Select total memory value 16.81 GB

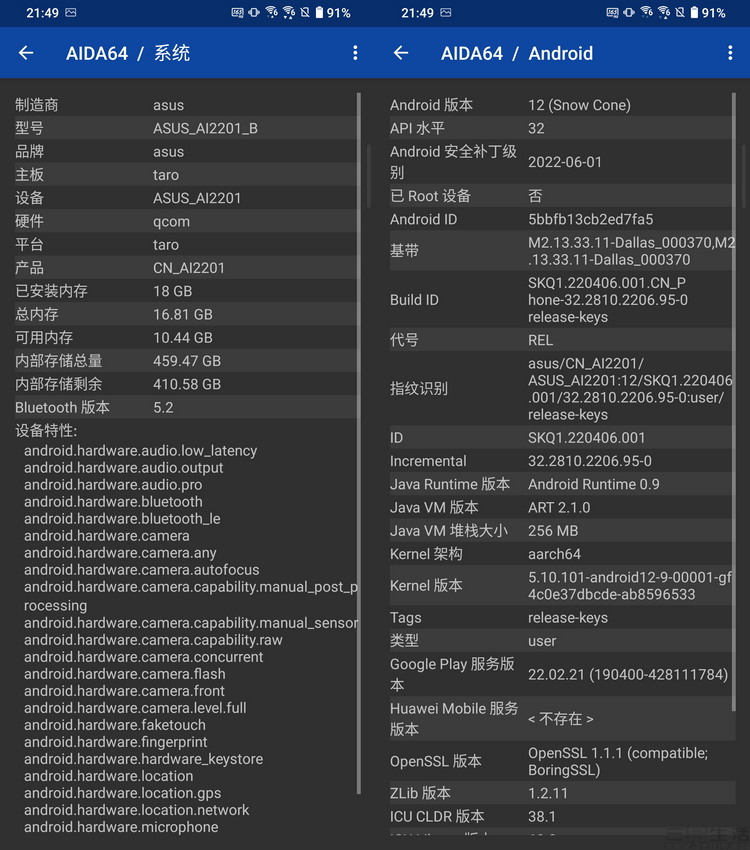point(183,314)
